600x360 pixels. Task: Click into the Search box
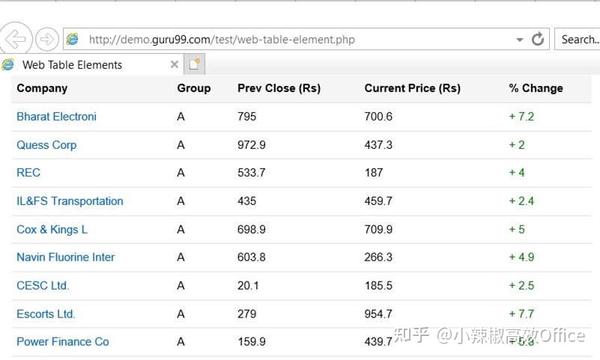click(x=577, y=39)
